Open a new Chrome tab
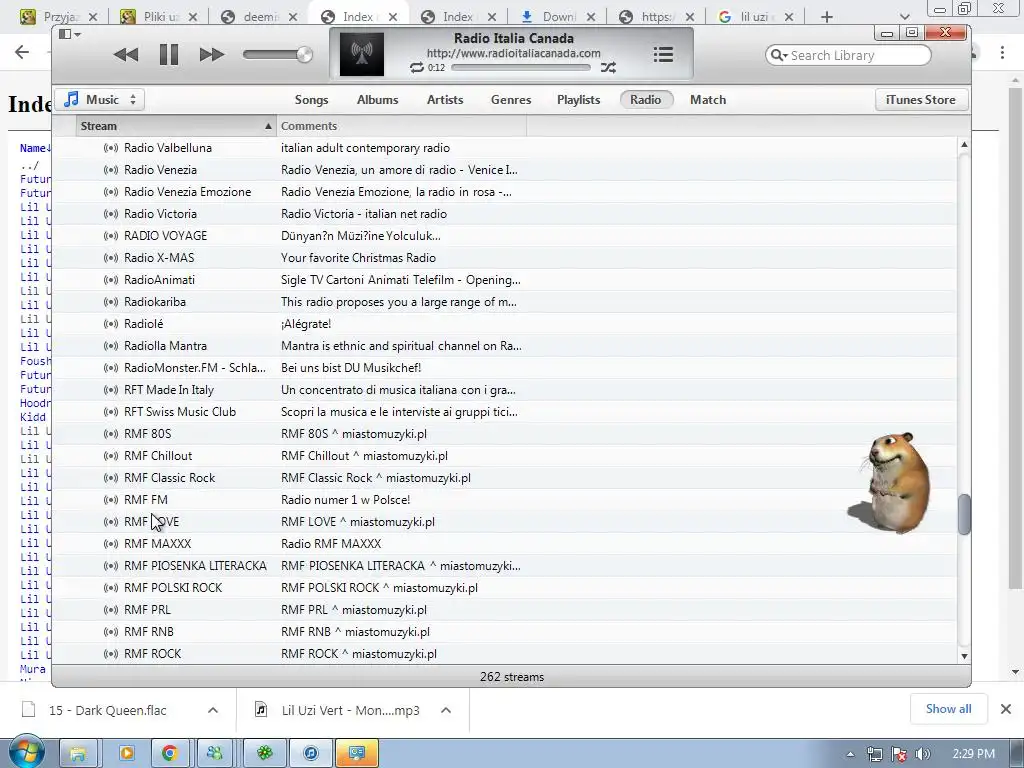Image resolution: width=1024 pixels, height=768 pixels. coord(827,17)
